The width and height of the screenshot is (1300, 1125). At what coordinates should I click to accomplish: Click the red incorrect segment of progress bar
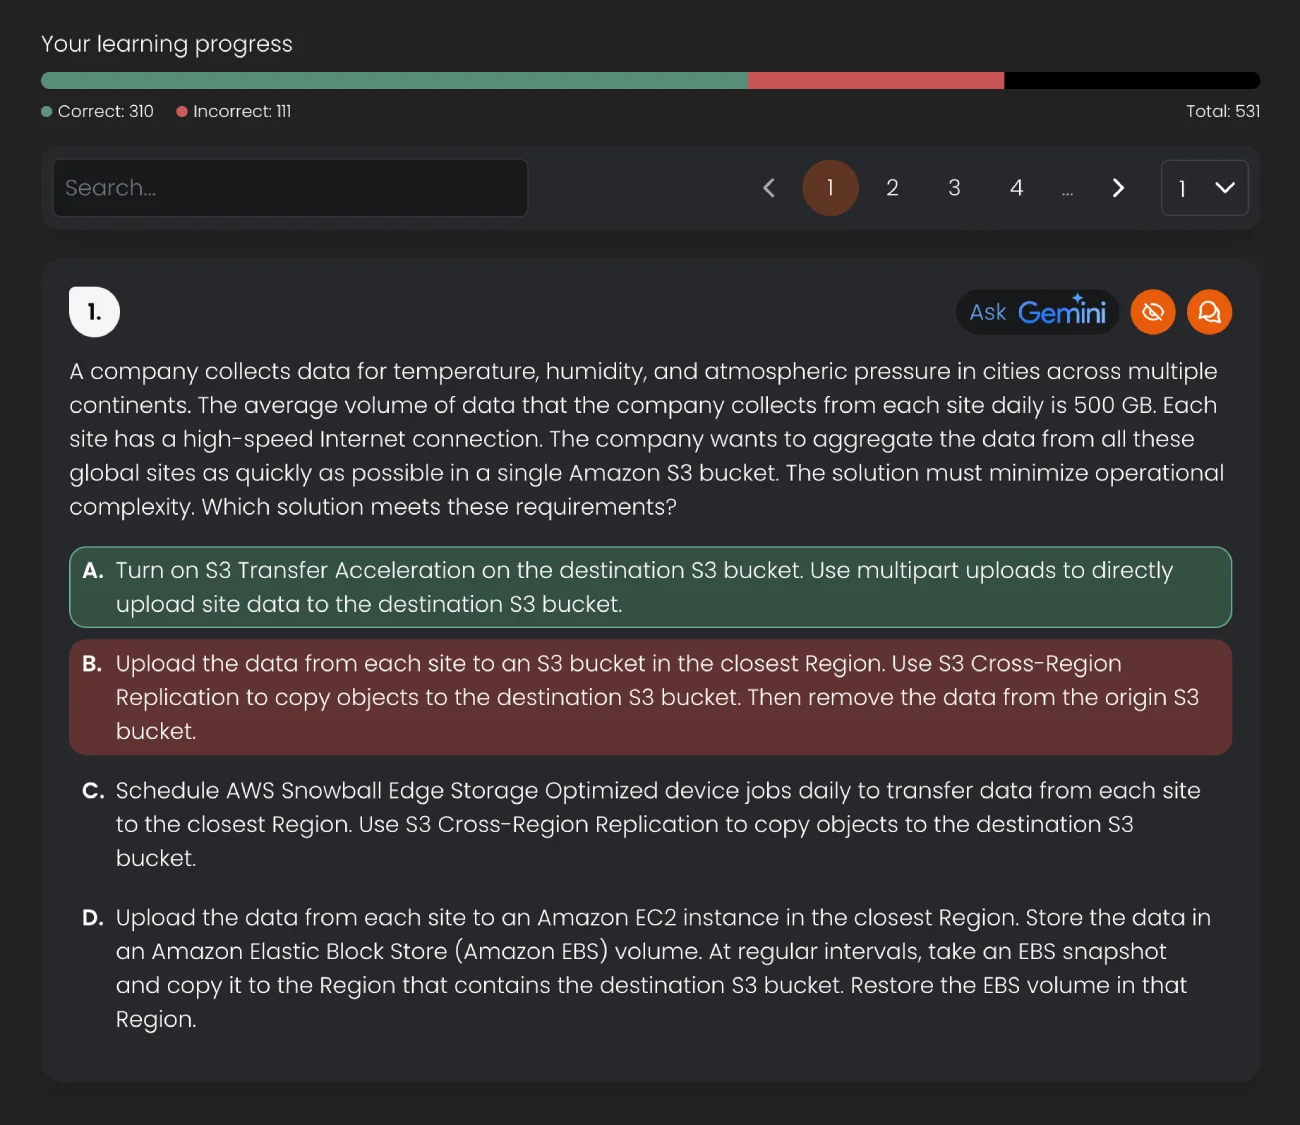(875, 81)
